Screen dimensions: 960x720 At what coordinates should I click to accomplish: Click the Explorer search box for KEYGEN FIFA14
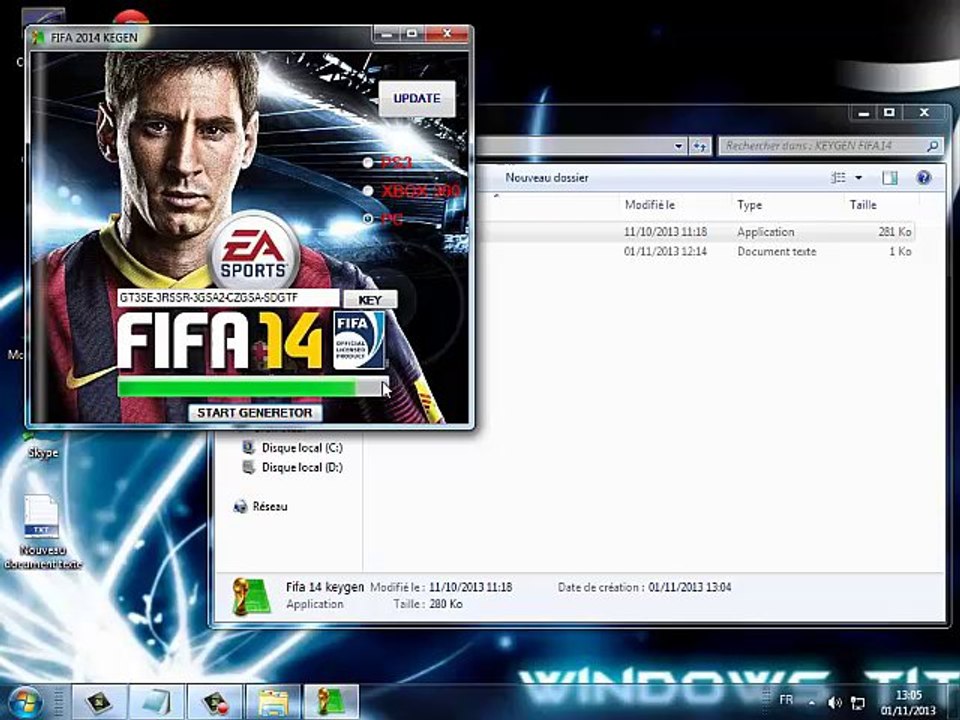[x=830, y=146]
